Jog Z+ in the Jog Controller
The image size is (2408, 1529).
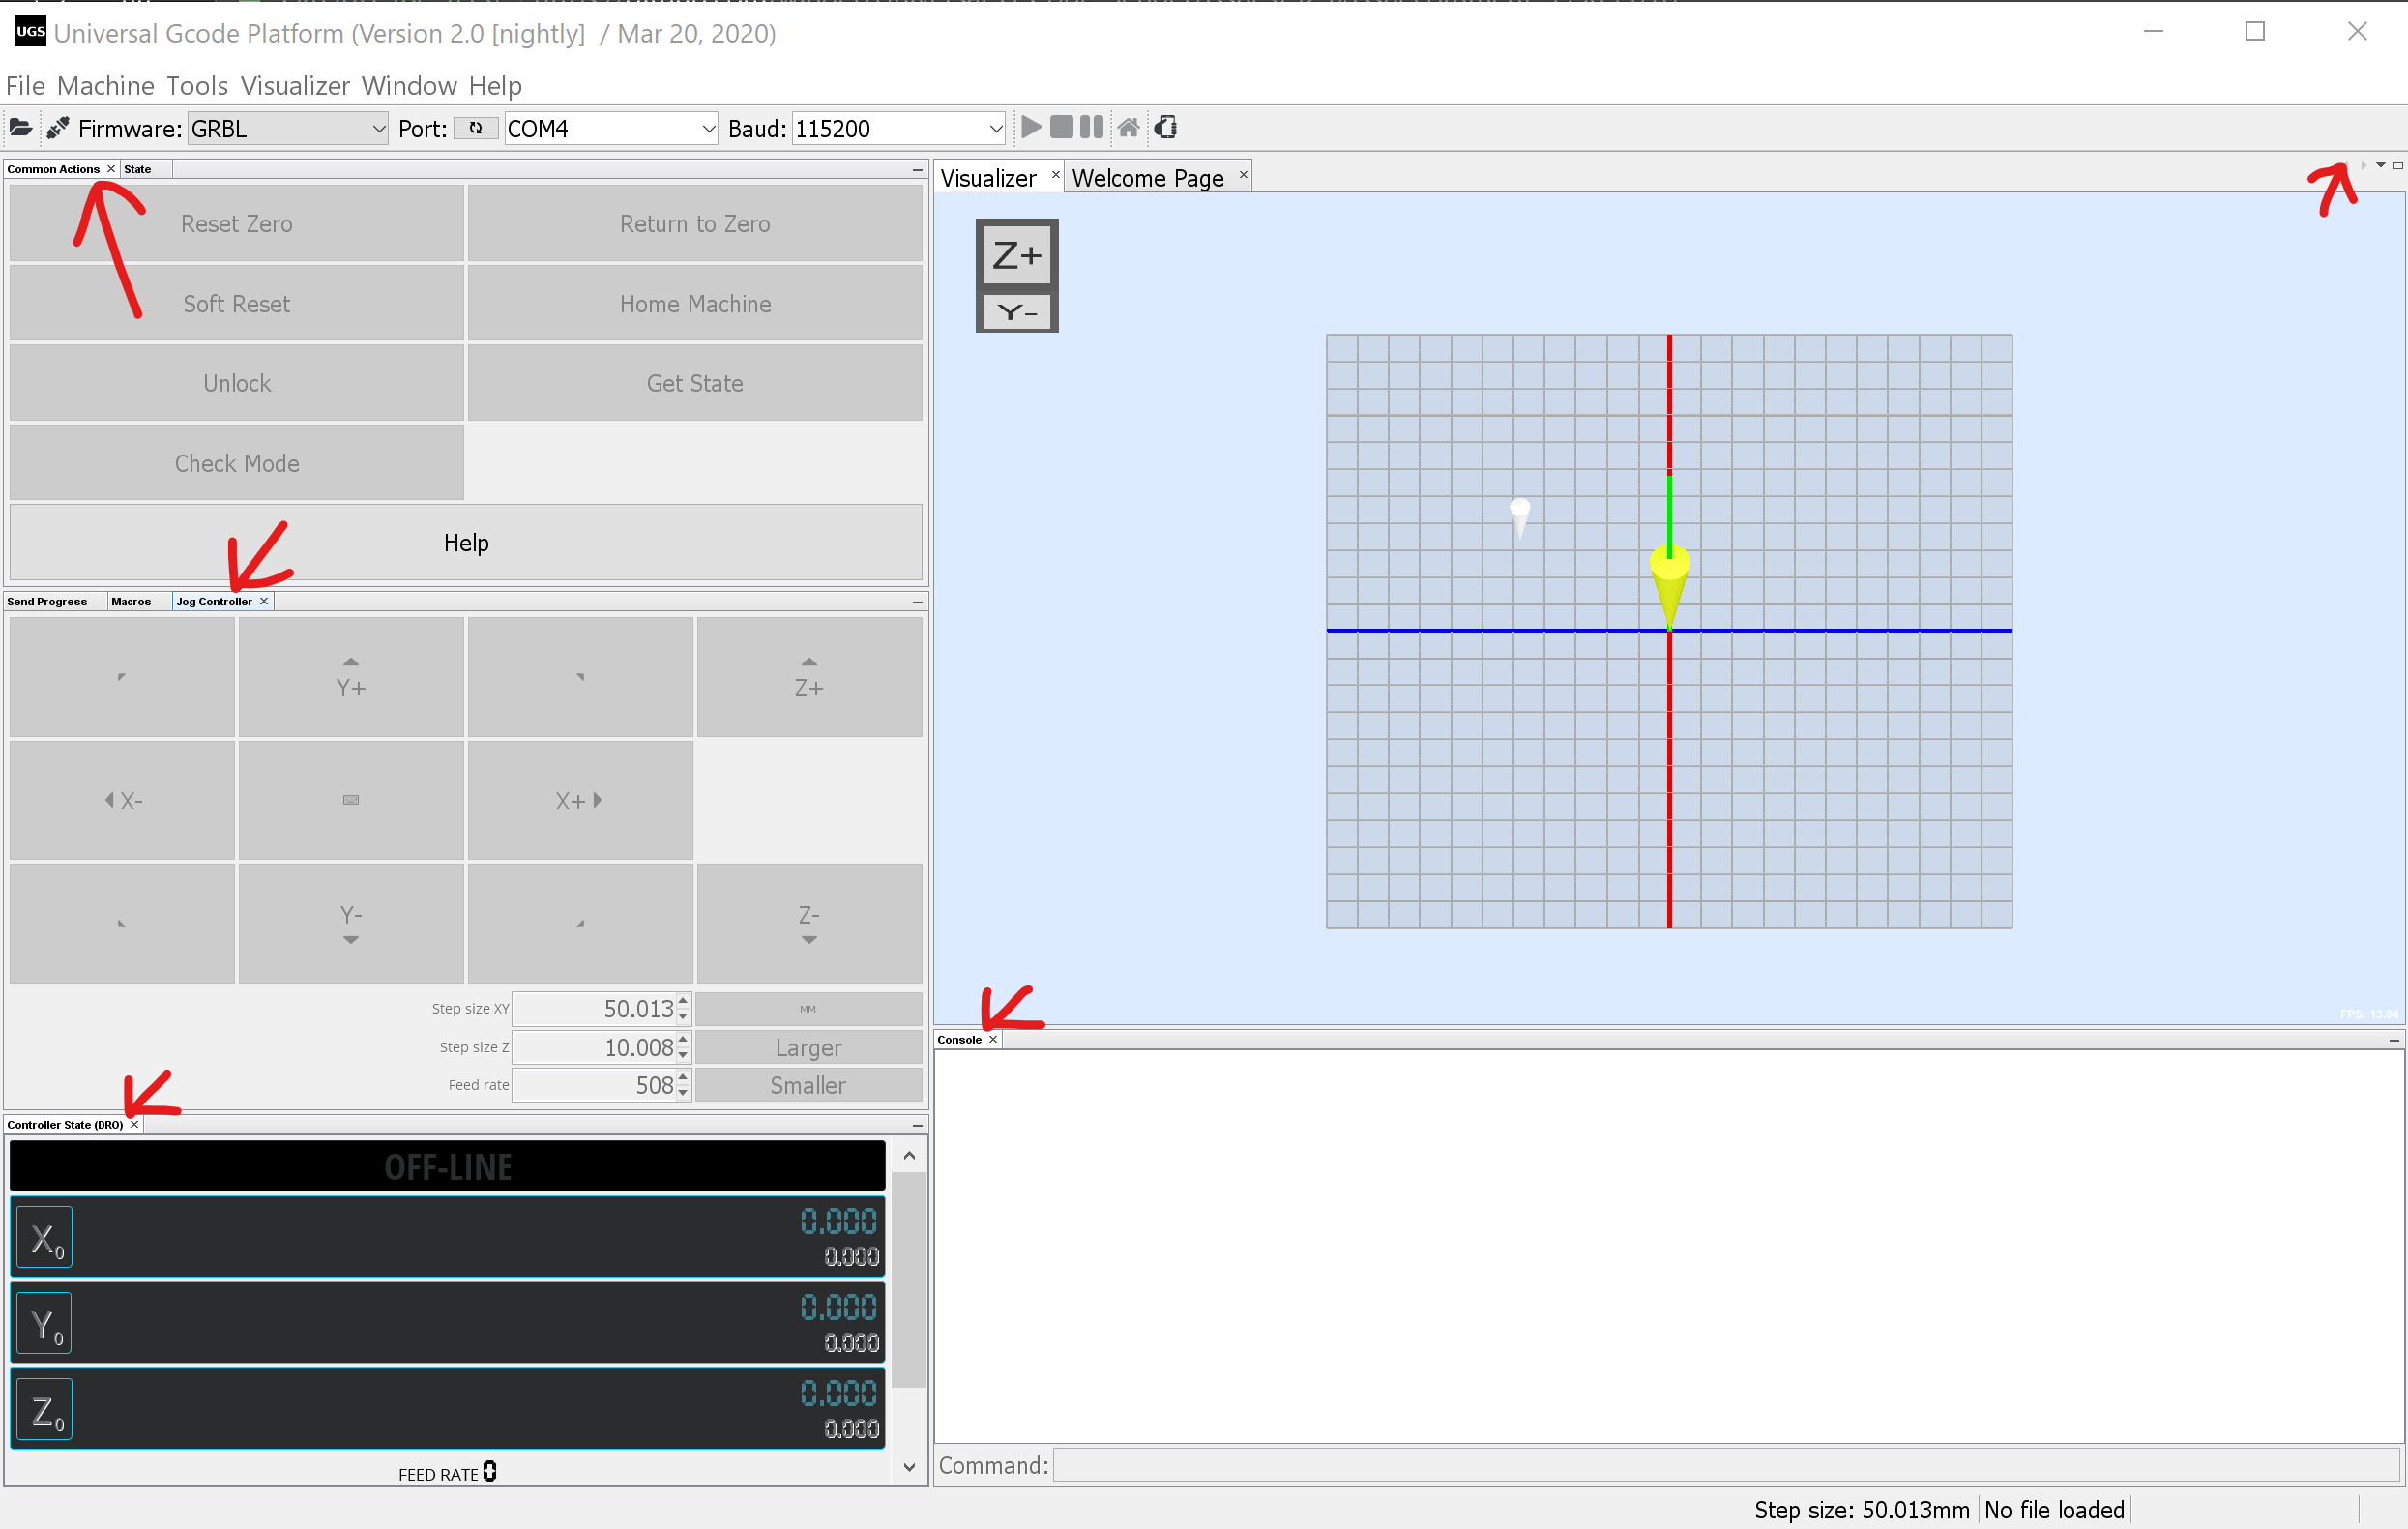coord(809,677)
